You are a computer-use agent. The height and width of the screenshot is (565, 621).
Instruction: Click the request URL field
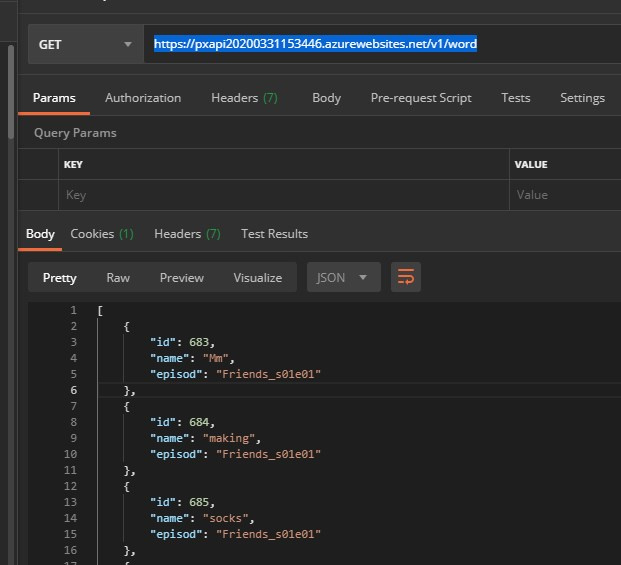point(382,44)
